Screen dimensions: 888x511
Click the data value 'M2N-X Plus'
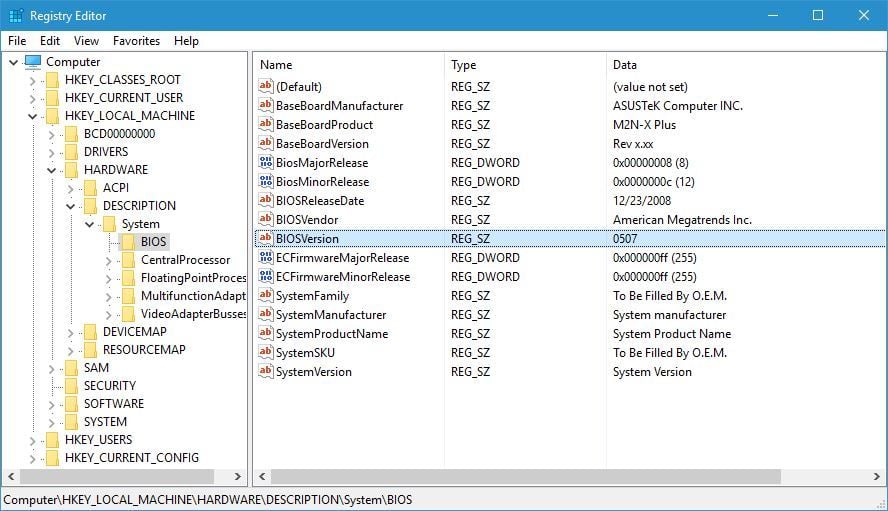point(644,125)
